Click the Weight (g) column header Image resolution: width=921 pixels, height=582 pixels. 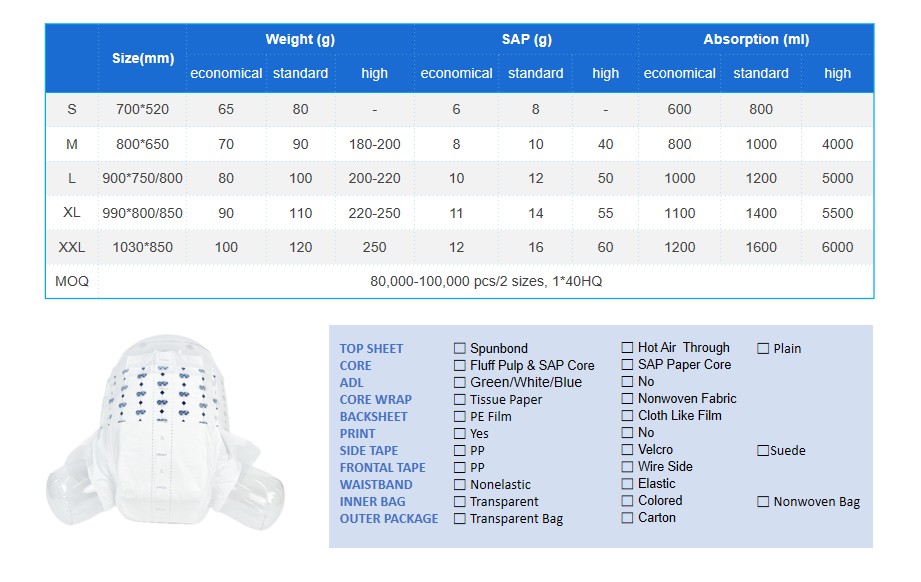[300, 39]
